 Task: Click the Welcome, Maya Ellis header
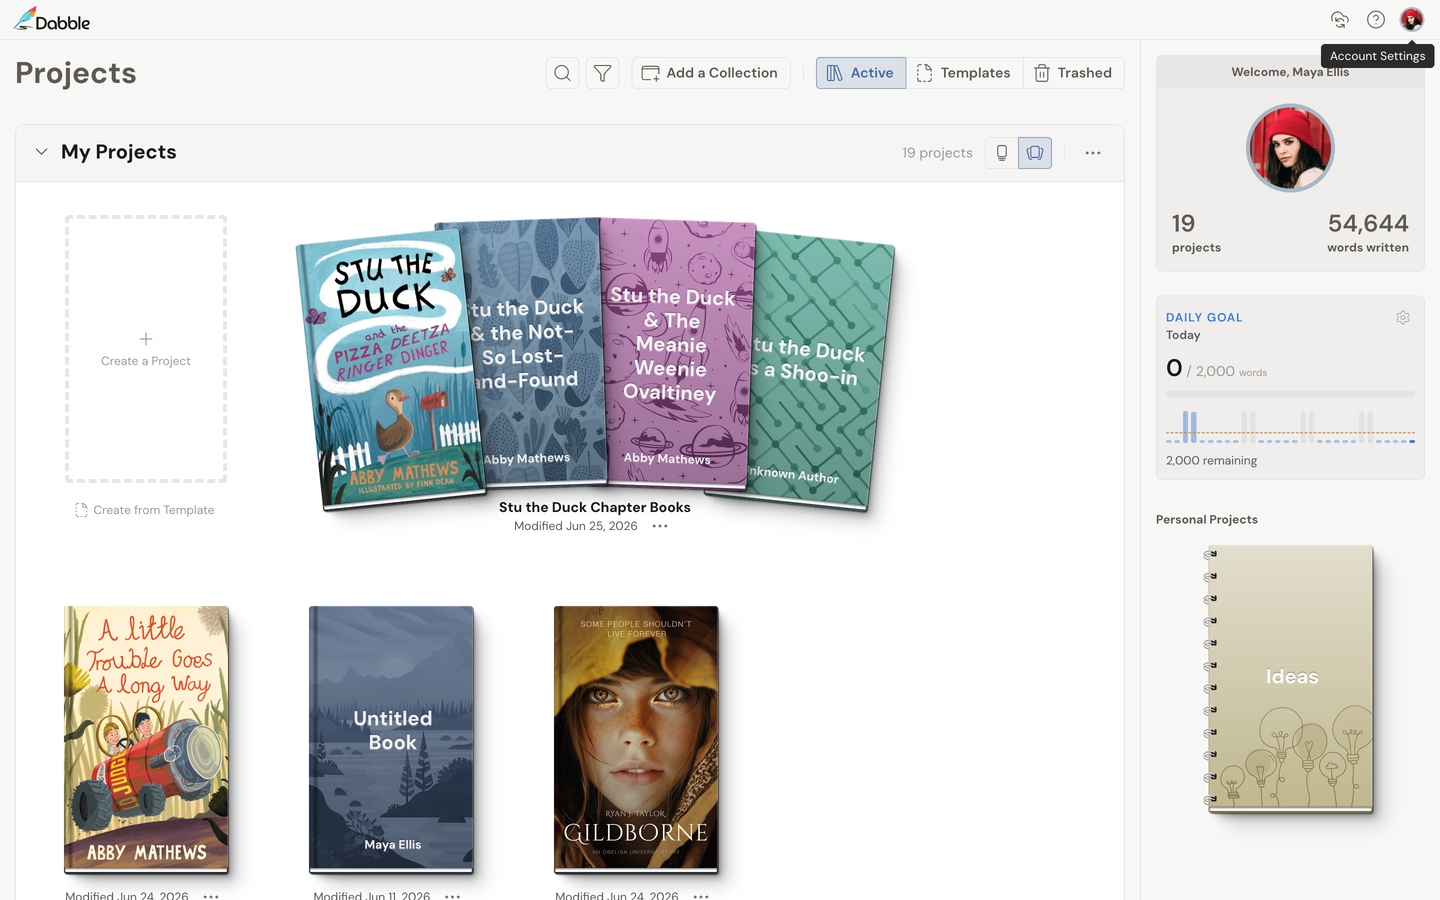point(1290,72)
